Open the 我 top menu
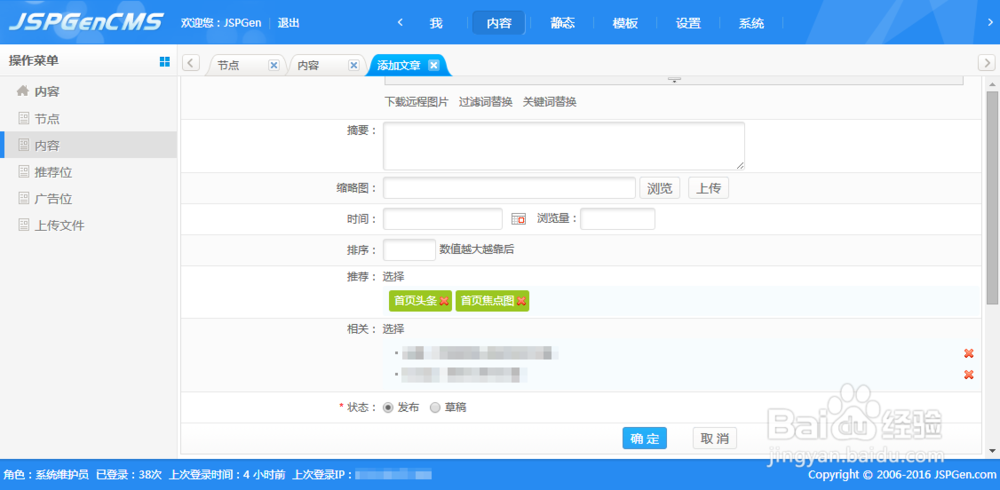This screenshot has width=1000, height=490. (436, 24)
